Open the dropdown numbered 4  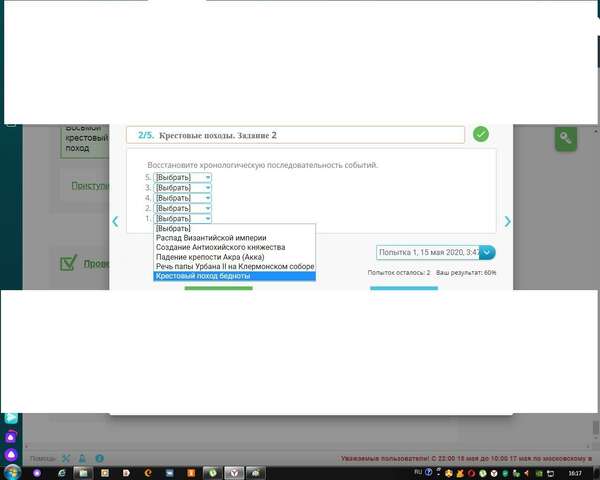coord(183,198)
